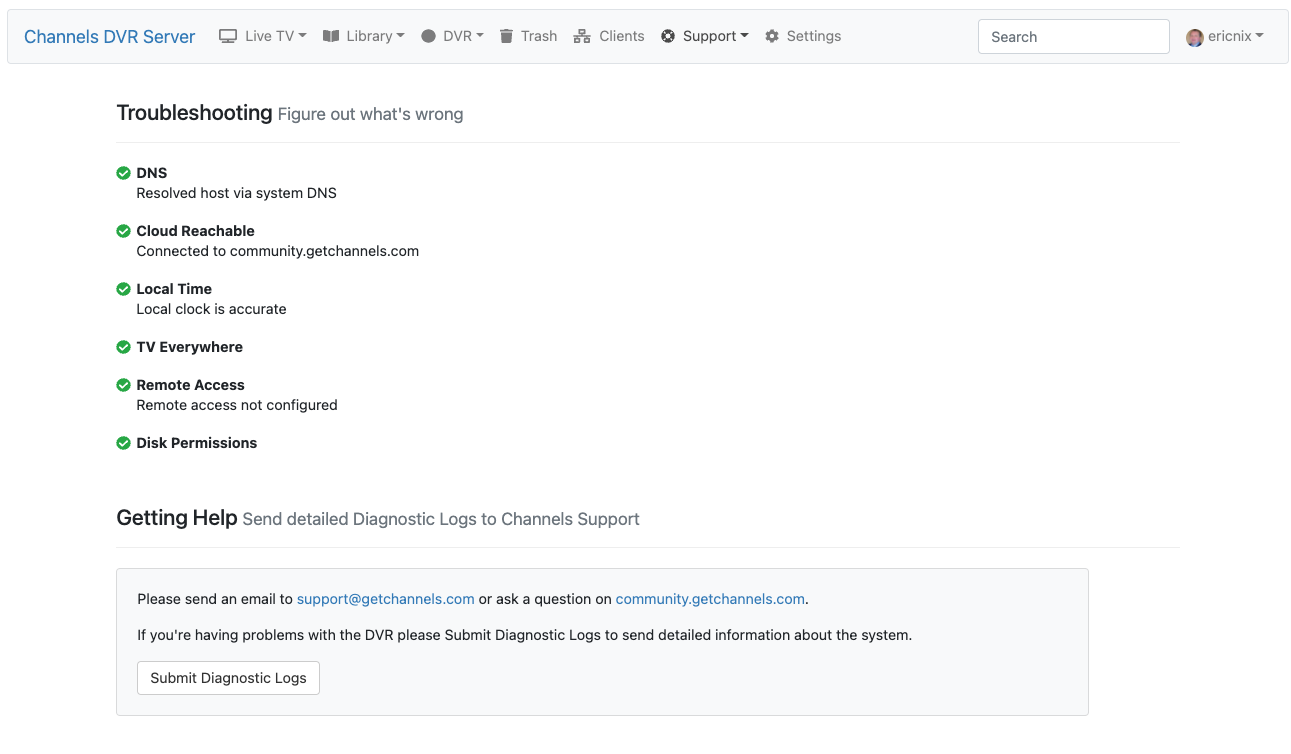Click the Settings gear icon
The width and height of the screenshot is (1291, 754).
pos(772,36)
